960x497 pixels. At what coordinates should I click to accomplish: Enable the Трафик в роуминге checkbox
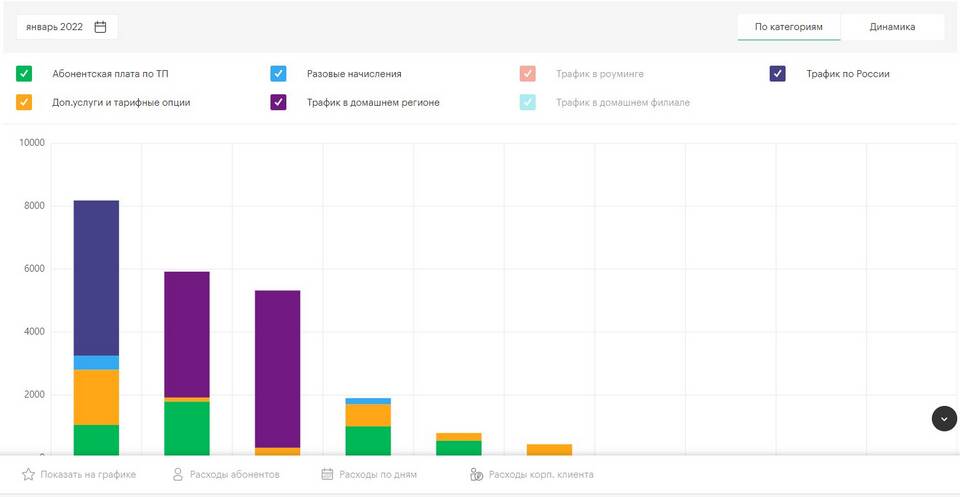tap(528, 74)
